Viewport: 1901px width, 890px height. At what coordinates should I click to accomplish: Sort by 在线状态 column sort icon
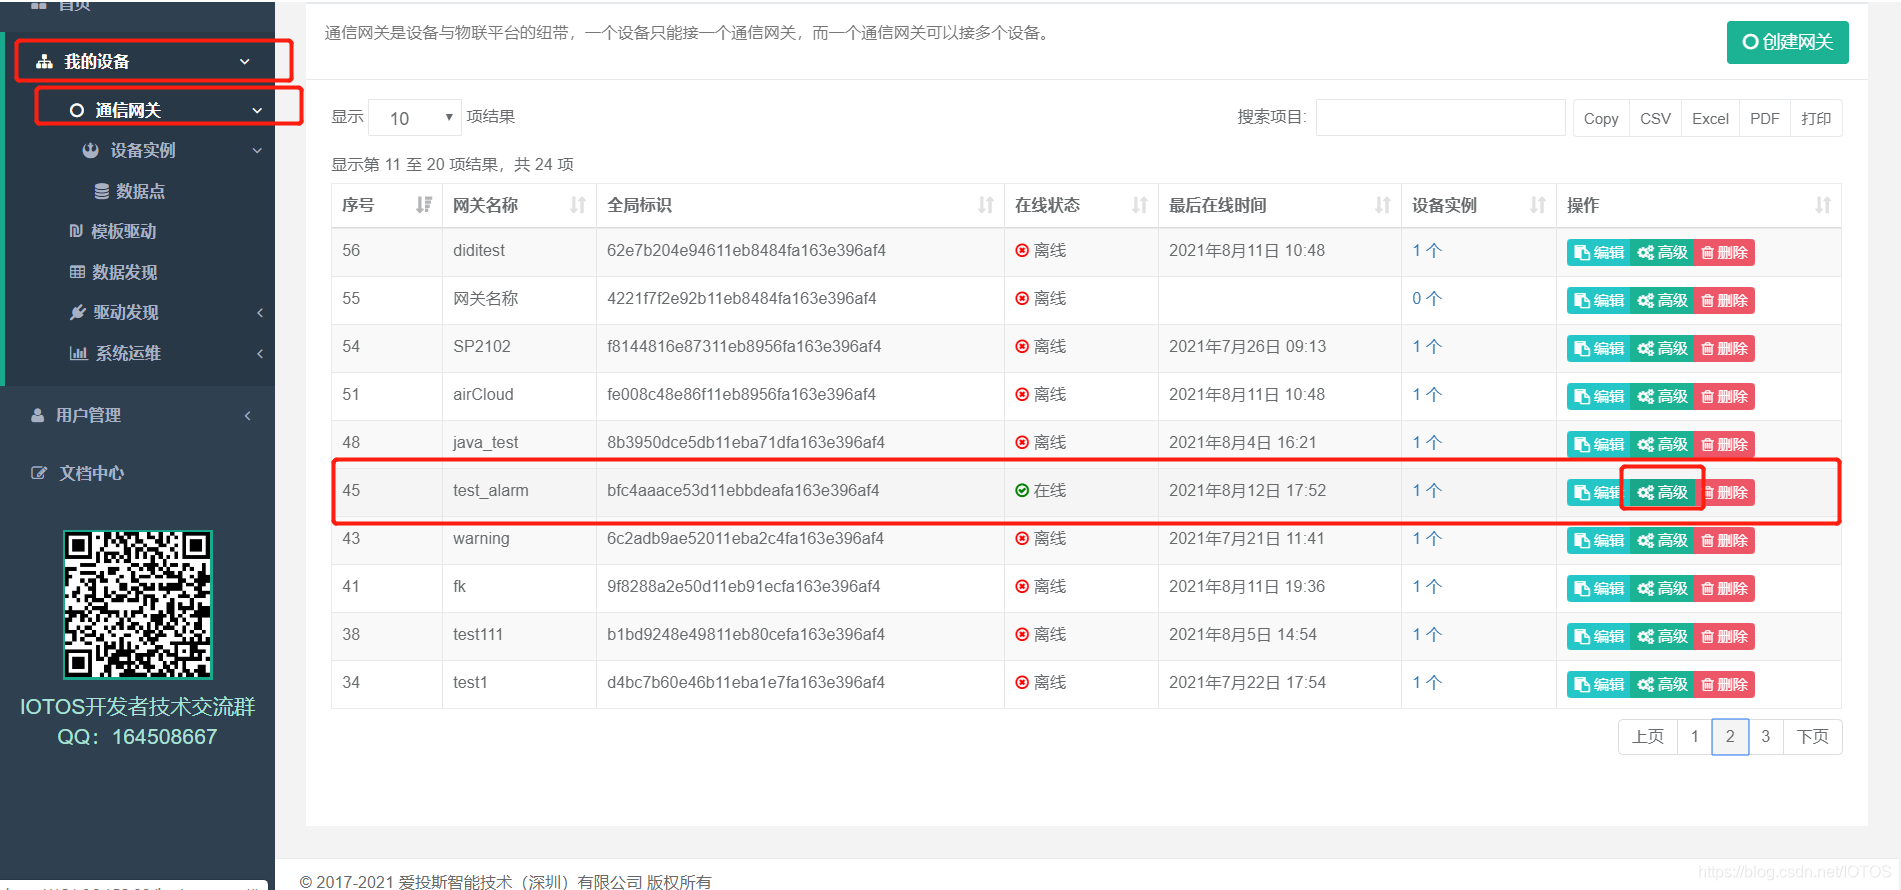coord(1140,205)
